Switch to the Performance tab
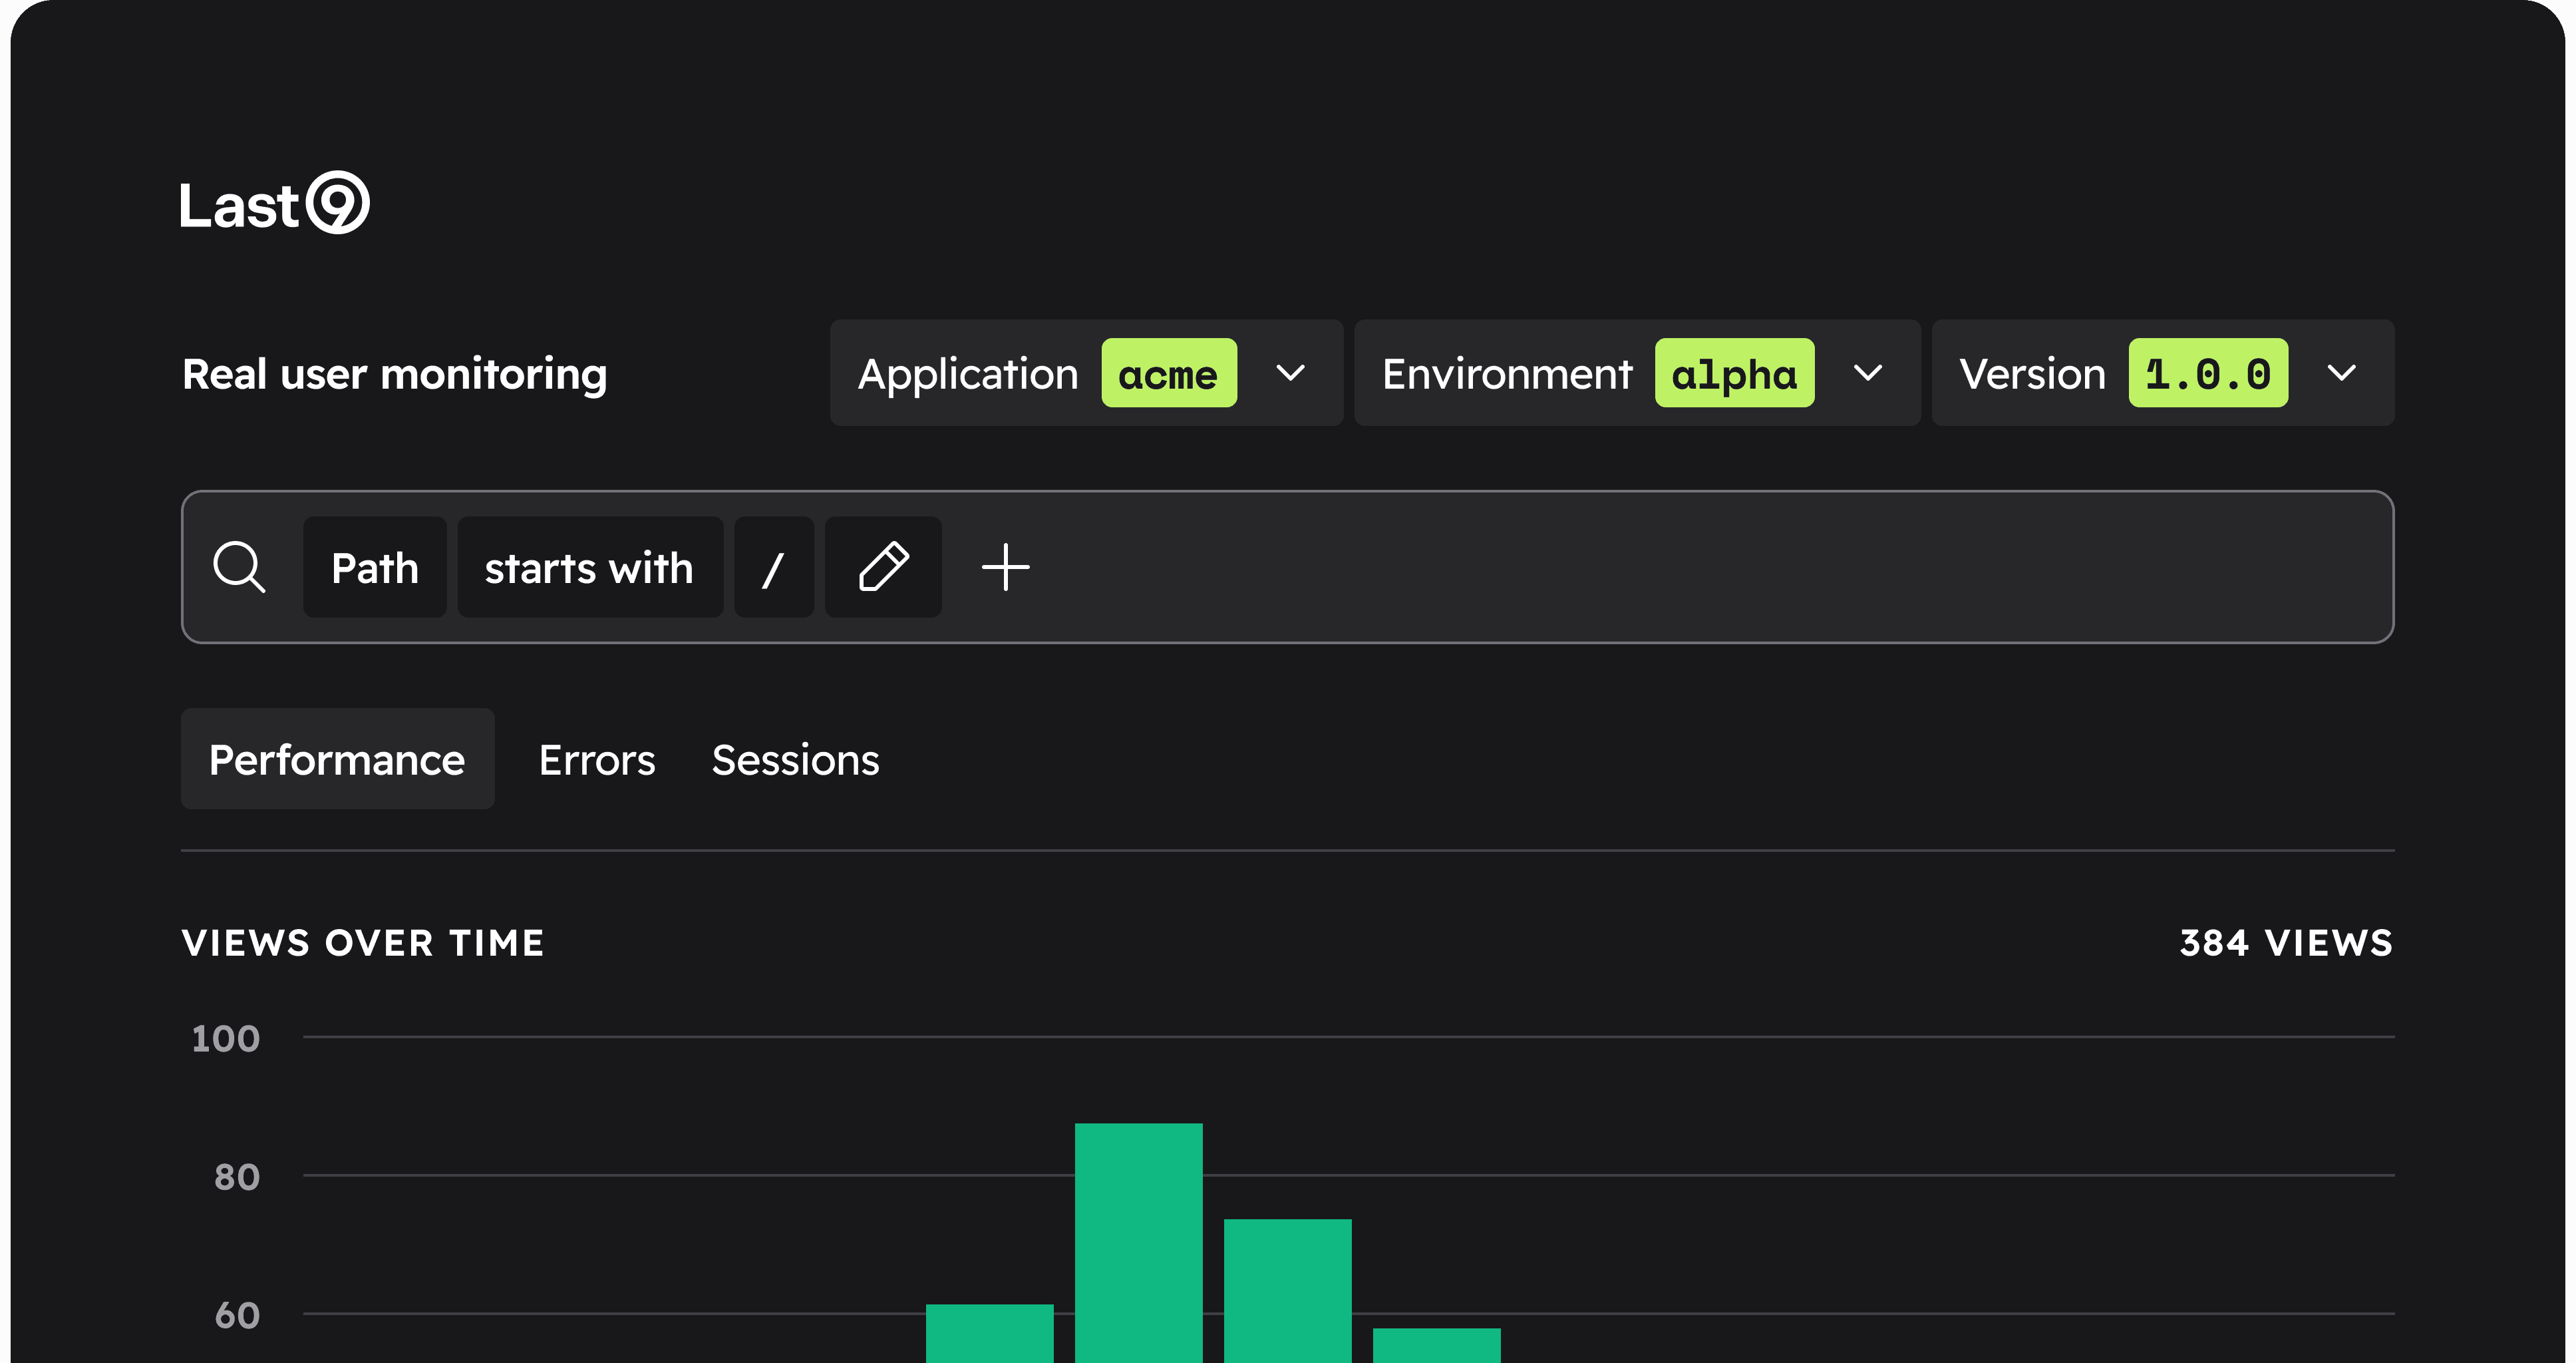Screen dimensions: 2576x1363 (x=337, y=759)
